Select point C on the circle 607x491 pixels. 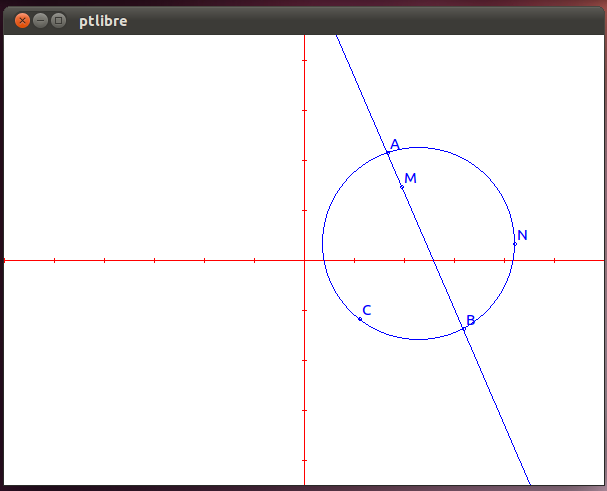360,319
